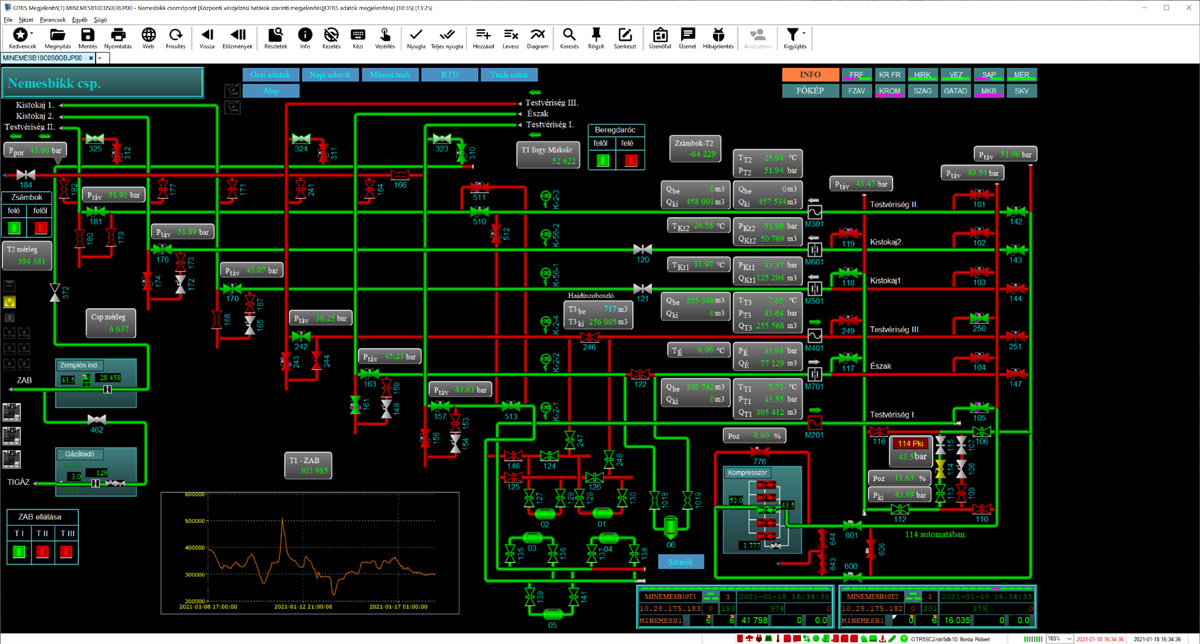Select the Kézi keyboard icon
The width and height of the screenshot is (1200, 644).
click(x=358, y=34)
